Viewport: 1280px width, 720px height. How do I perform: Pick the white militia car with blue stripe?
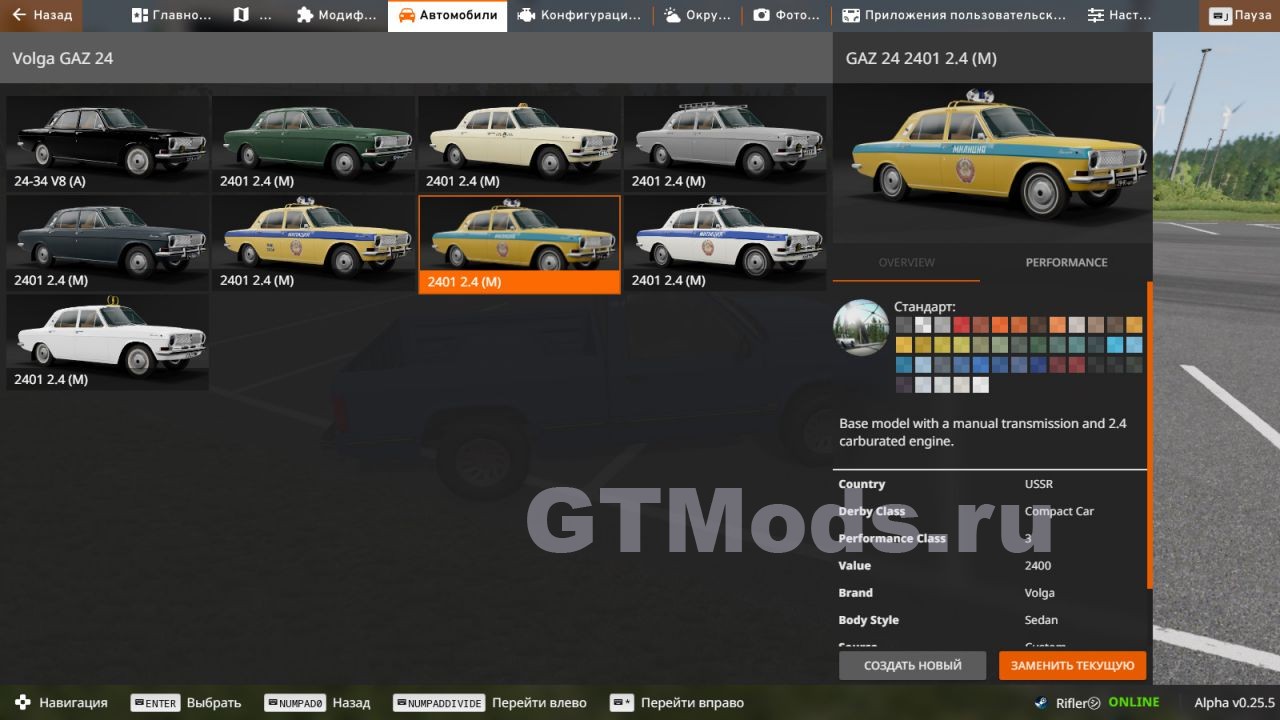pyautogui.click(x=726, y=242)
